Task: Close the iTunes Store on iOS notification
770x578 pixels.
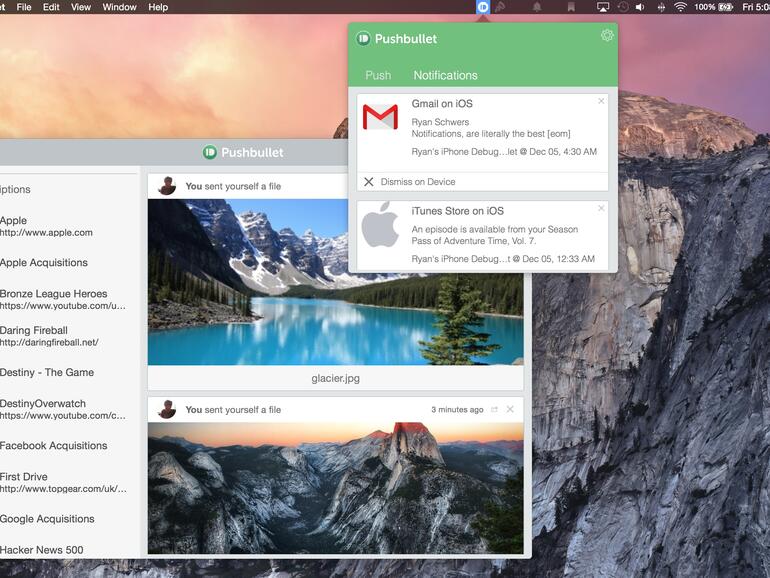Action: tap(601, 209)
